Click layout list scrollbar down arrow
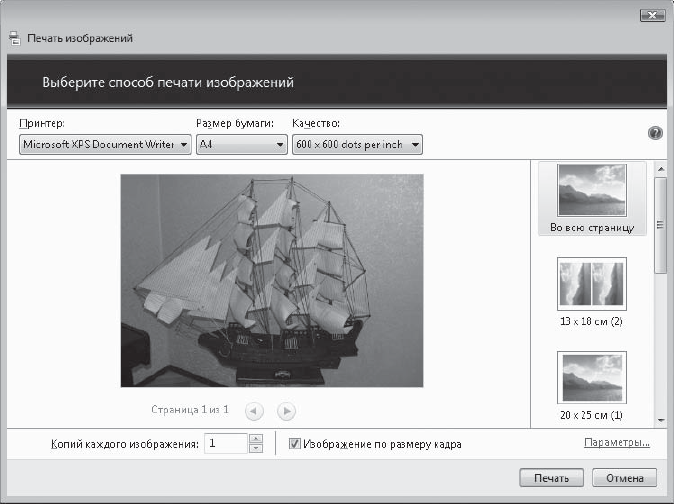This screenshot has width=674, height=504. coord(661,420)
